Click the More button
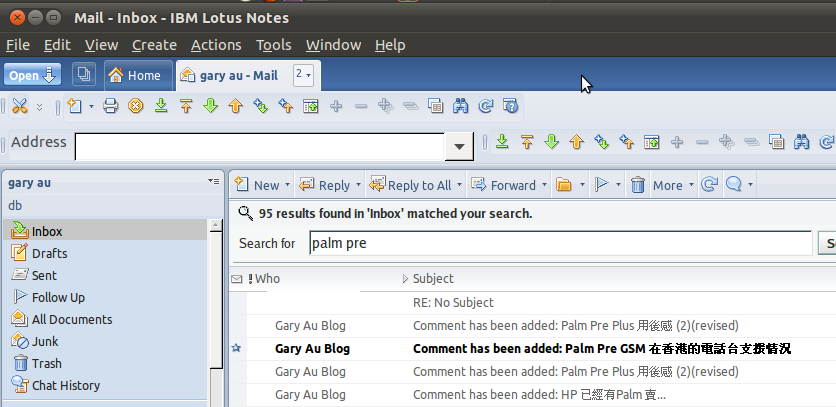Image resolution: width=836 pixels, height=407 pixels. [x=668, y=185]
